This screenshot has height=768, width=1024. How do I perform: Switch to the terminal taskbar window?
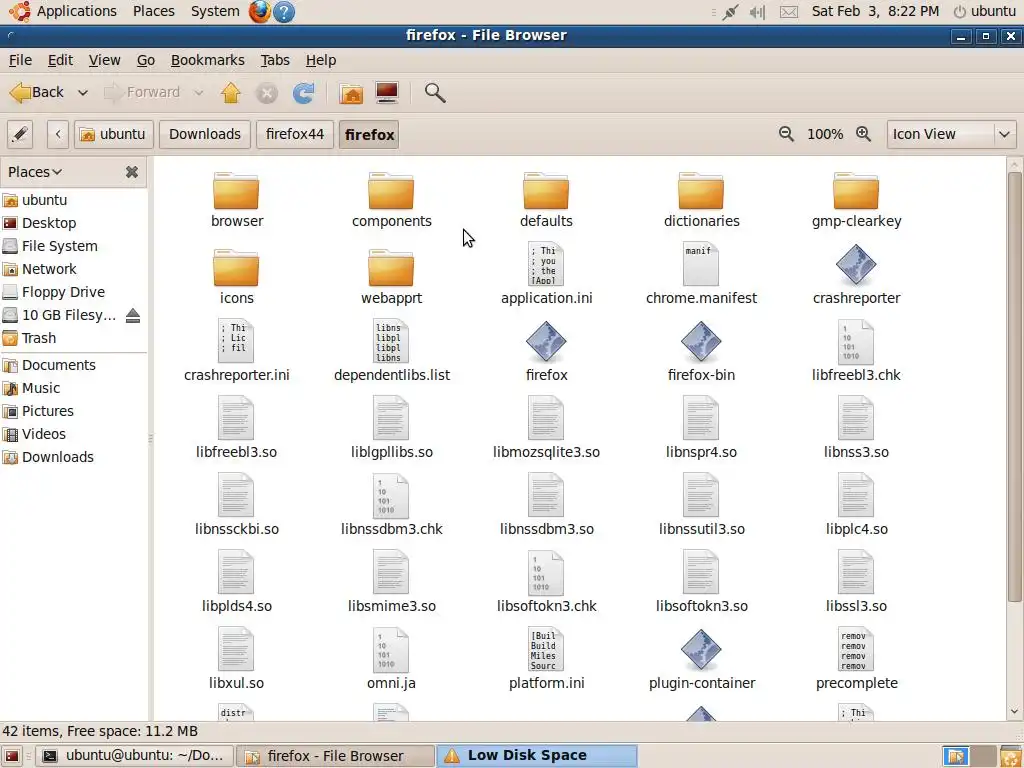point(134,756)
